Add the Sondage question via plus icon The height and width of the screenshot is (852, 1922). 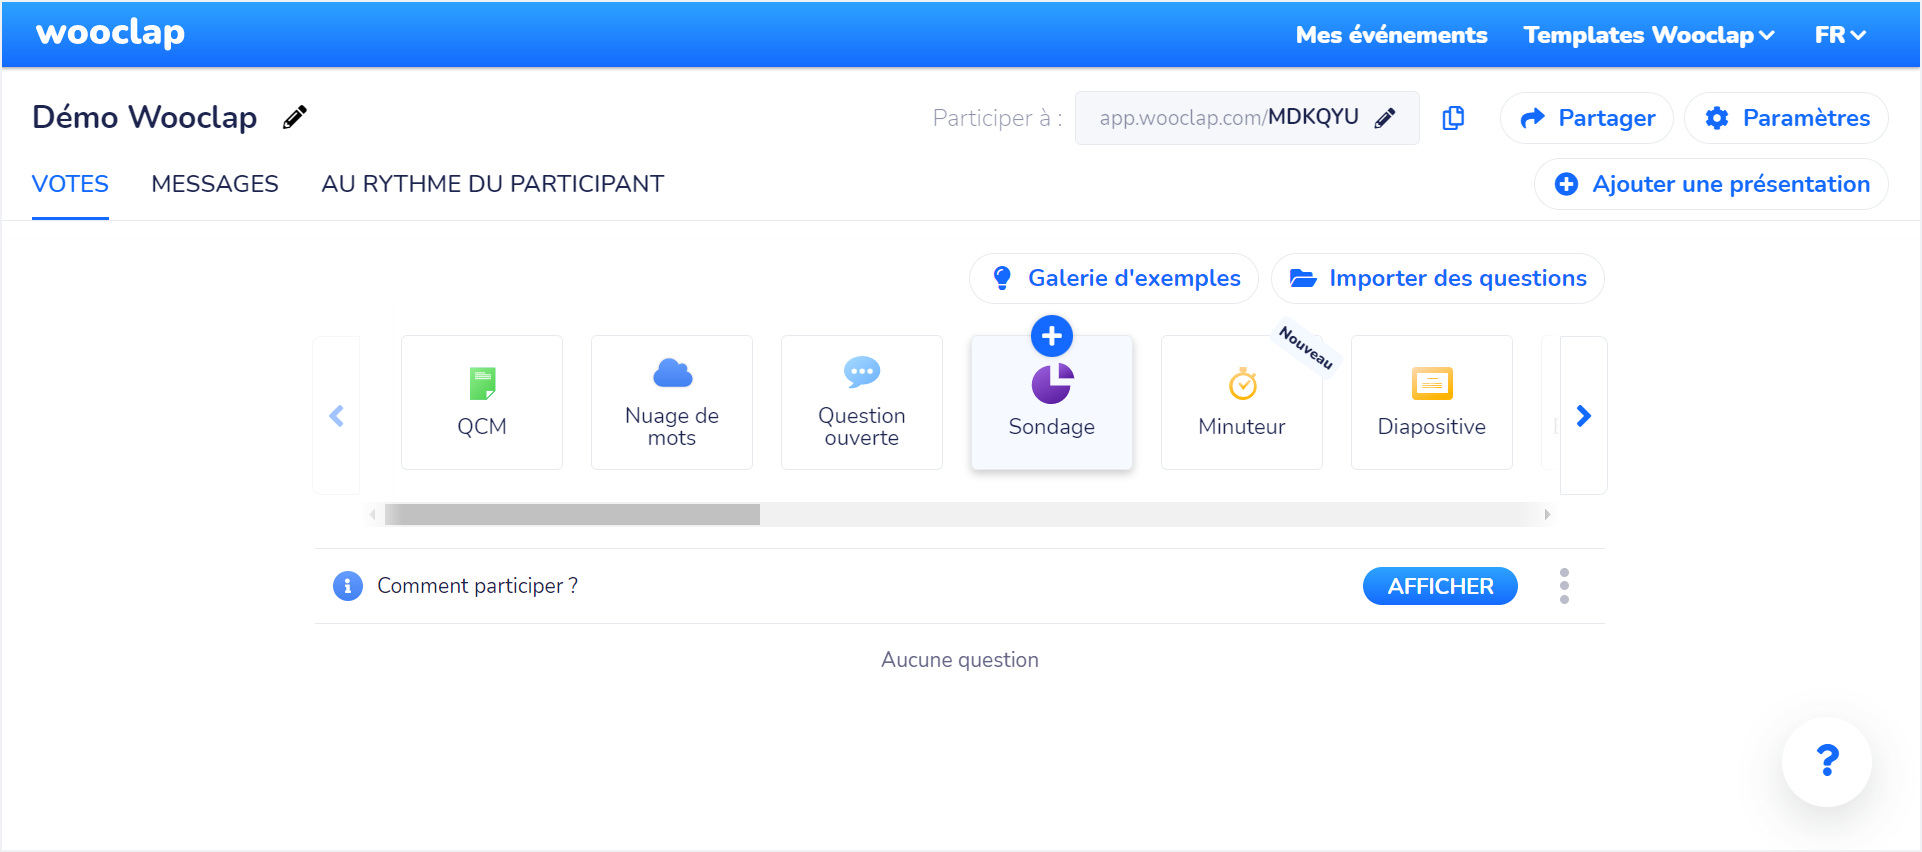coord(1051,336)
